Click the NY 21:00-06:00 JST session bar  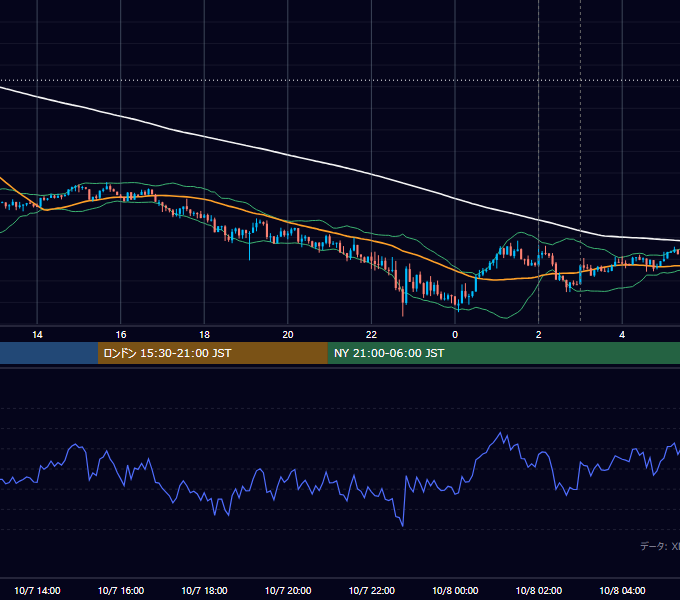click(503, 353)
